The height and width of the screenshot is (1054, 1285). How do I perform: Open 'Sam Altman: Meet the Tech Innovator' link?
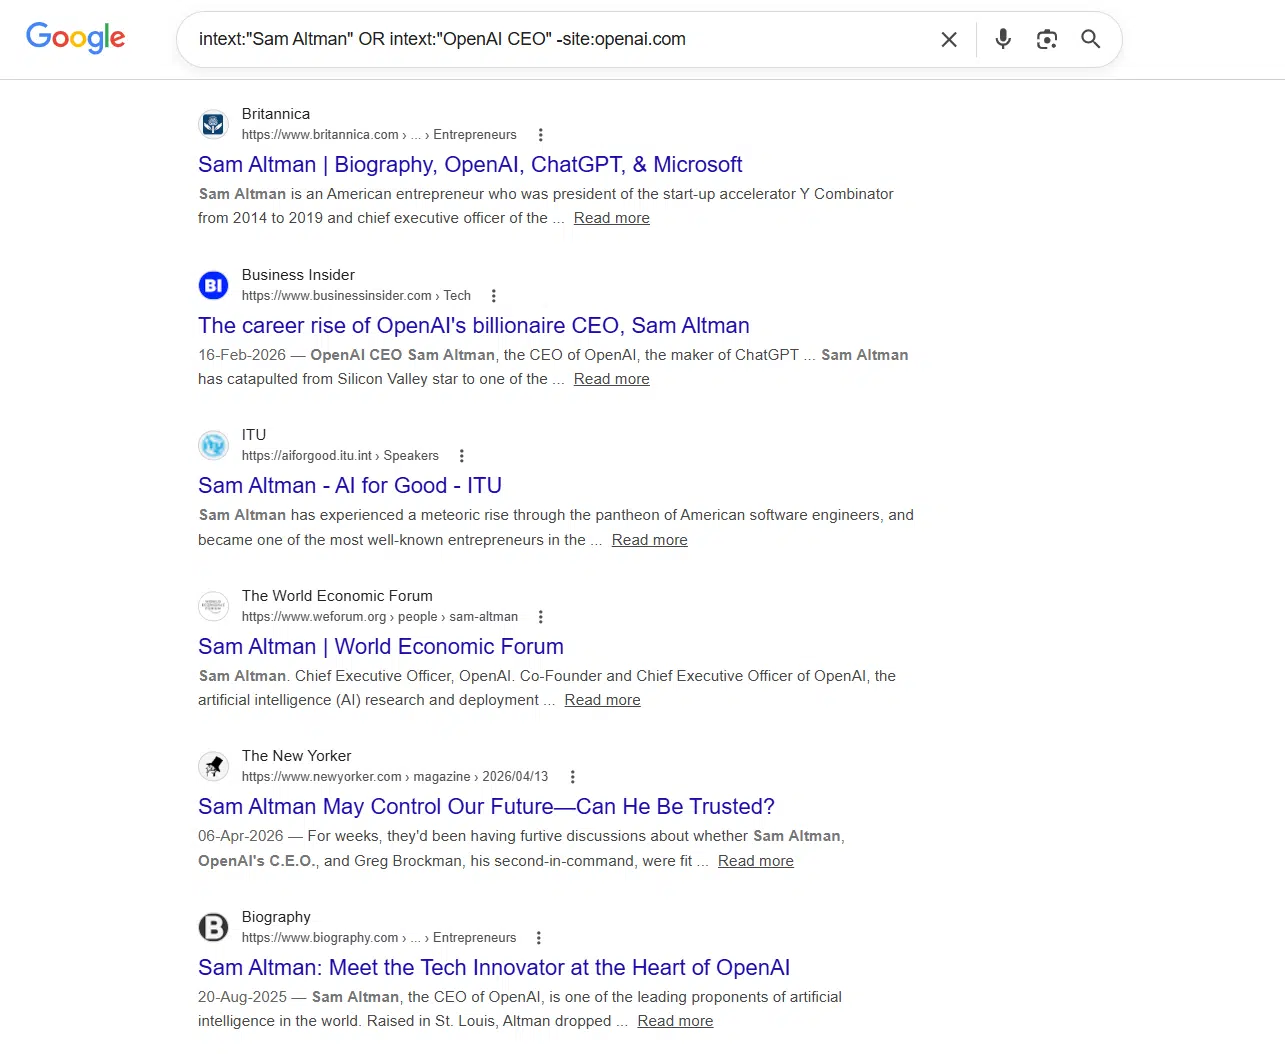click(x=494, y=968)
